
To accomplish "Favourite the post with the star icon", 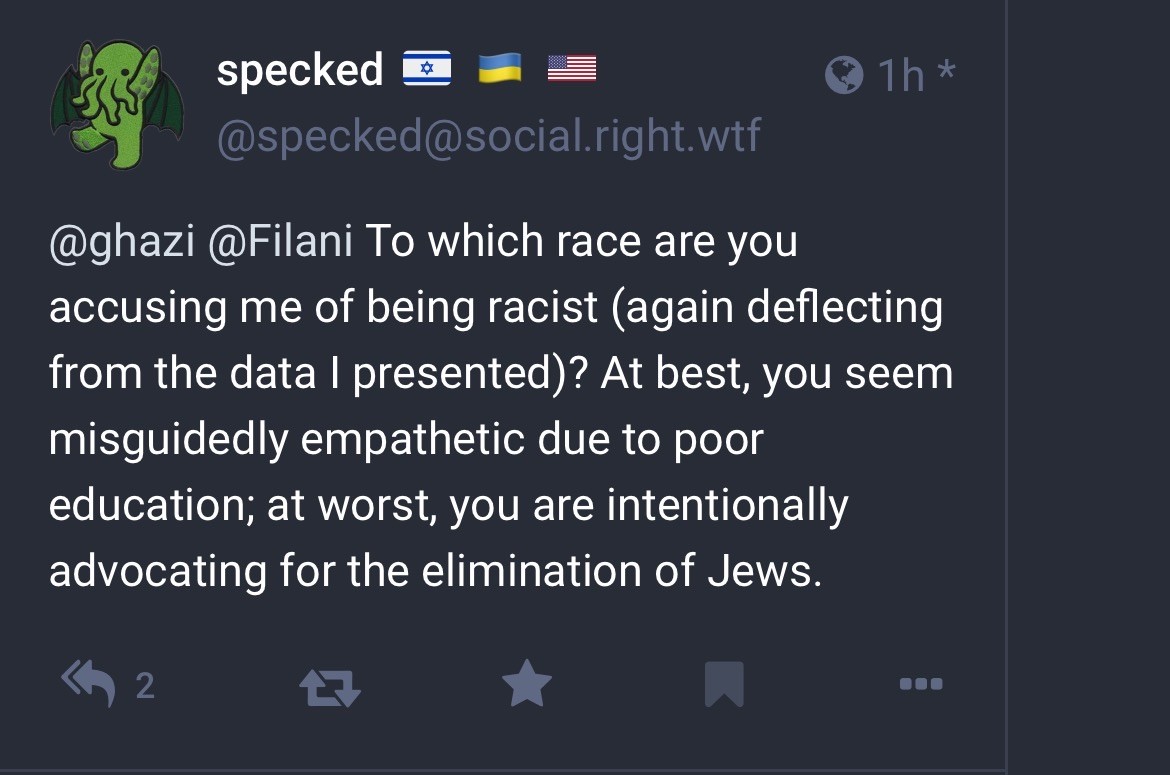I will 526,685.
